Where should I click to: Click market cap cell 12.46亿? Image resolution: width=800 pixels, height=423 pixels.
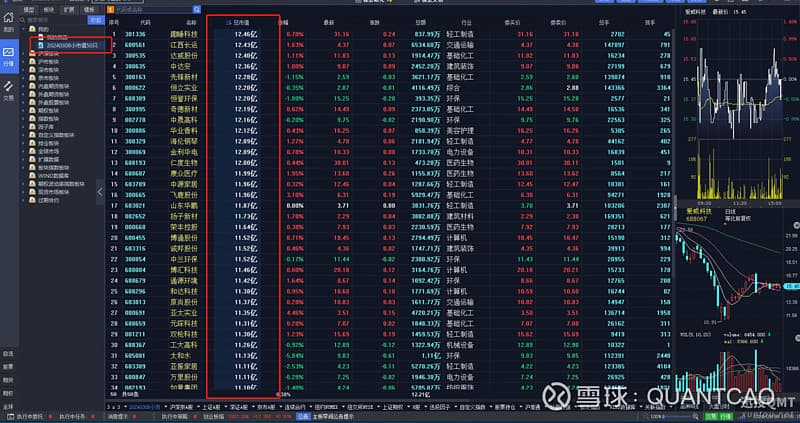[246, 34]
